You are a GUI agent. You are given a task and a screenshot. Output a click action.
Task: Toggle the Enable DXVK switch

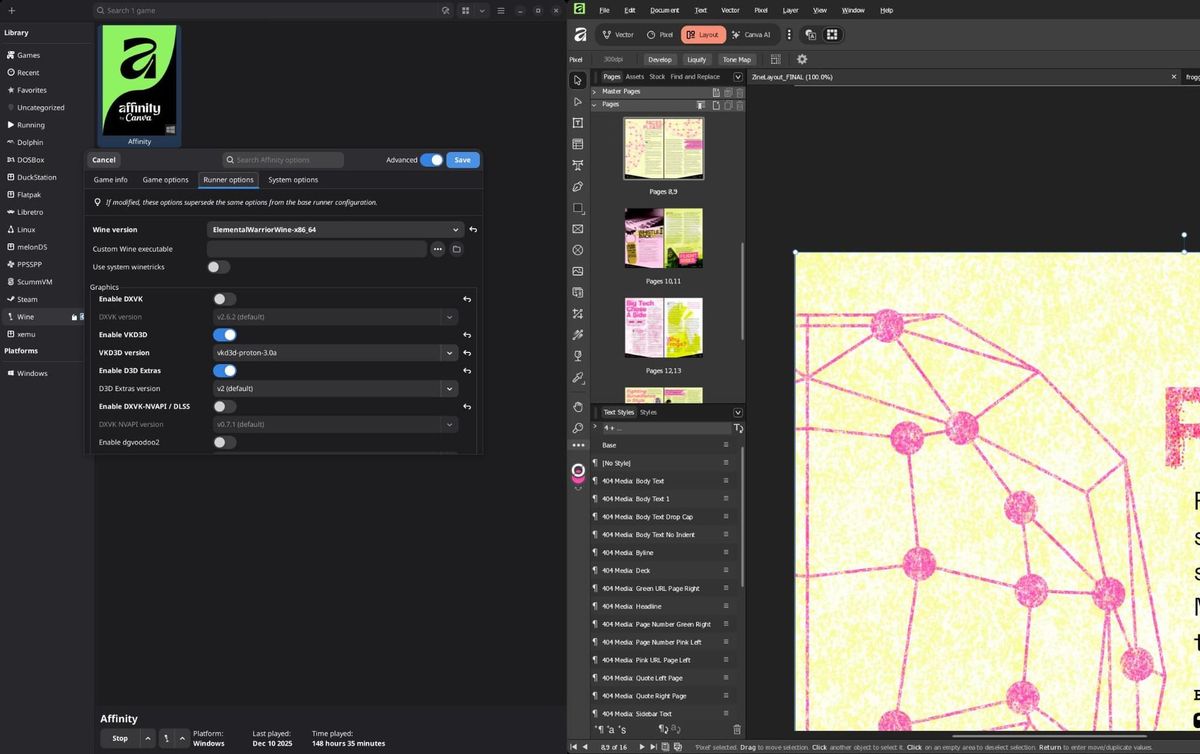coord(225,299)
